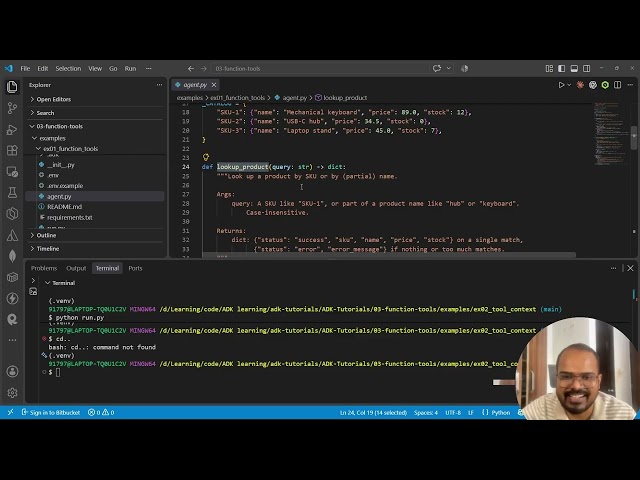The height and width of the screenshot is (480, 640).
Task: Open the Edit menu
Action: click(x=43, y=69)
